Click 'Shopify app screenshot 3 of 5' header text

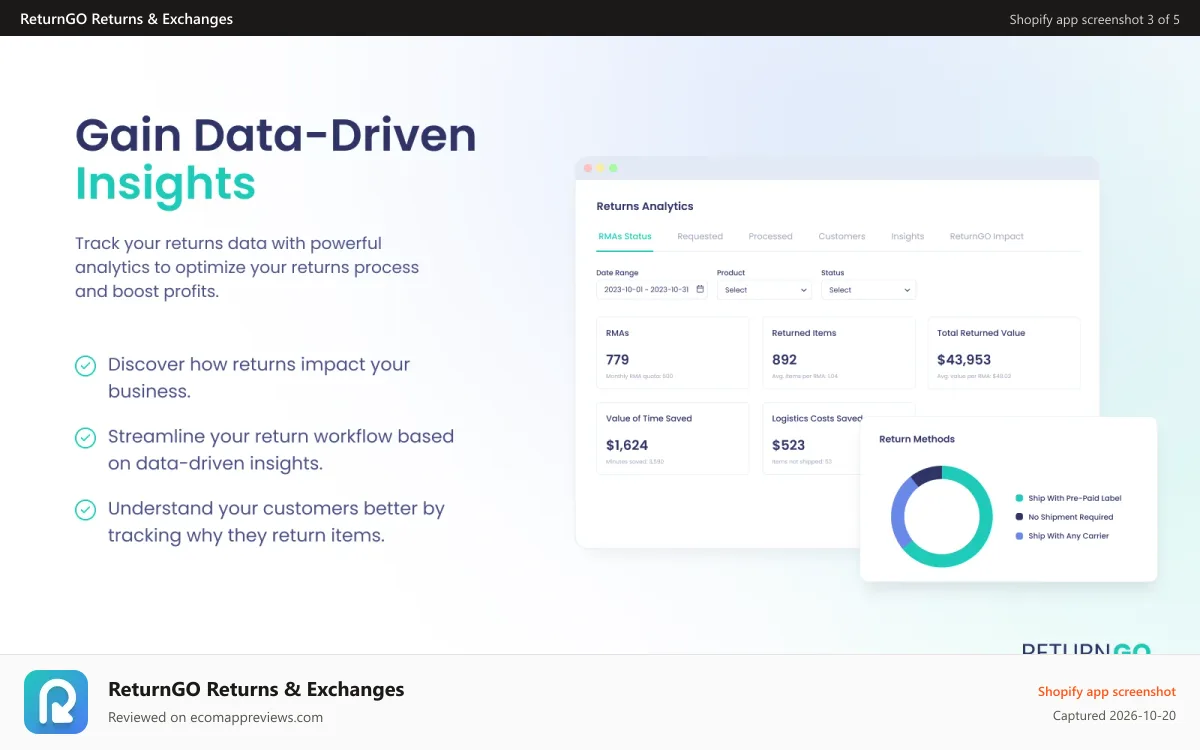point(1095,19)
